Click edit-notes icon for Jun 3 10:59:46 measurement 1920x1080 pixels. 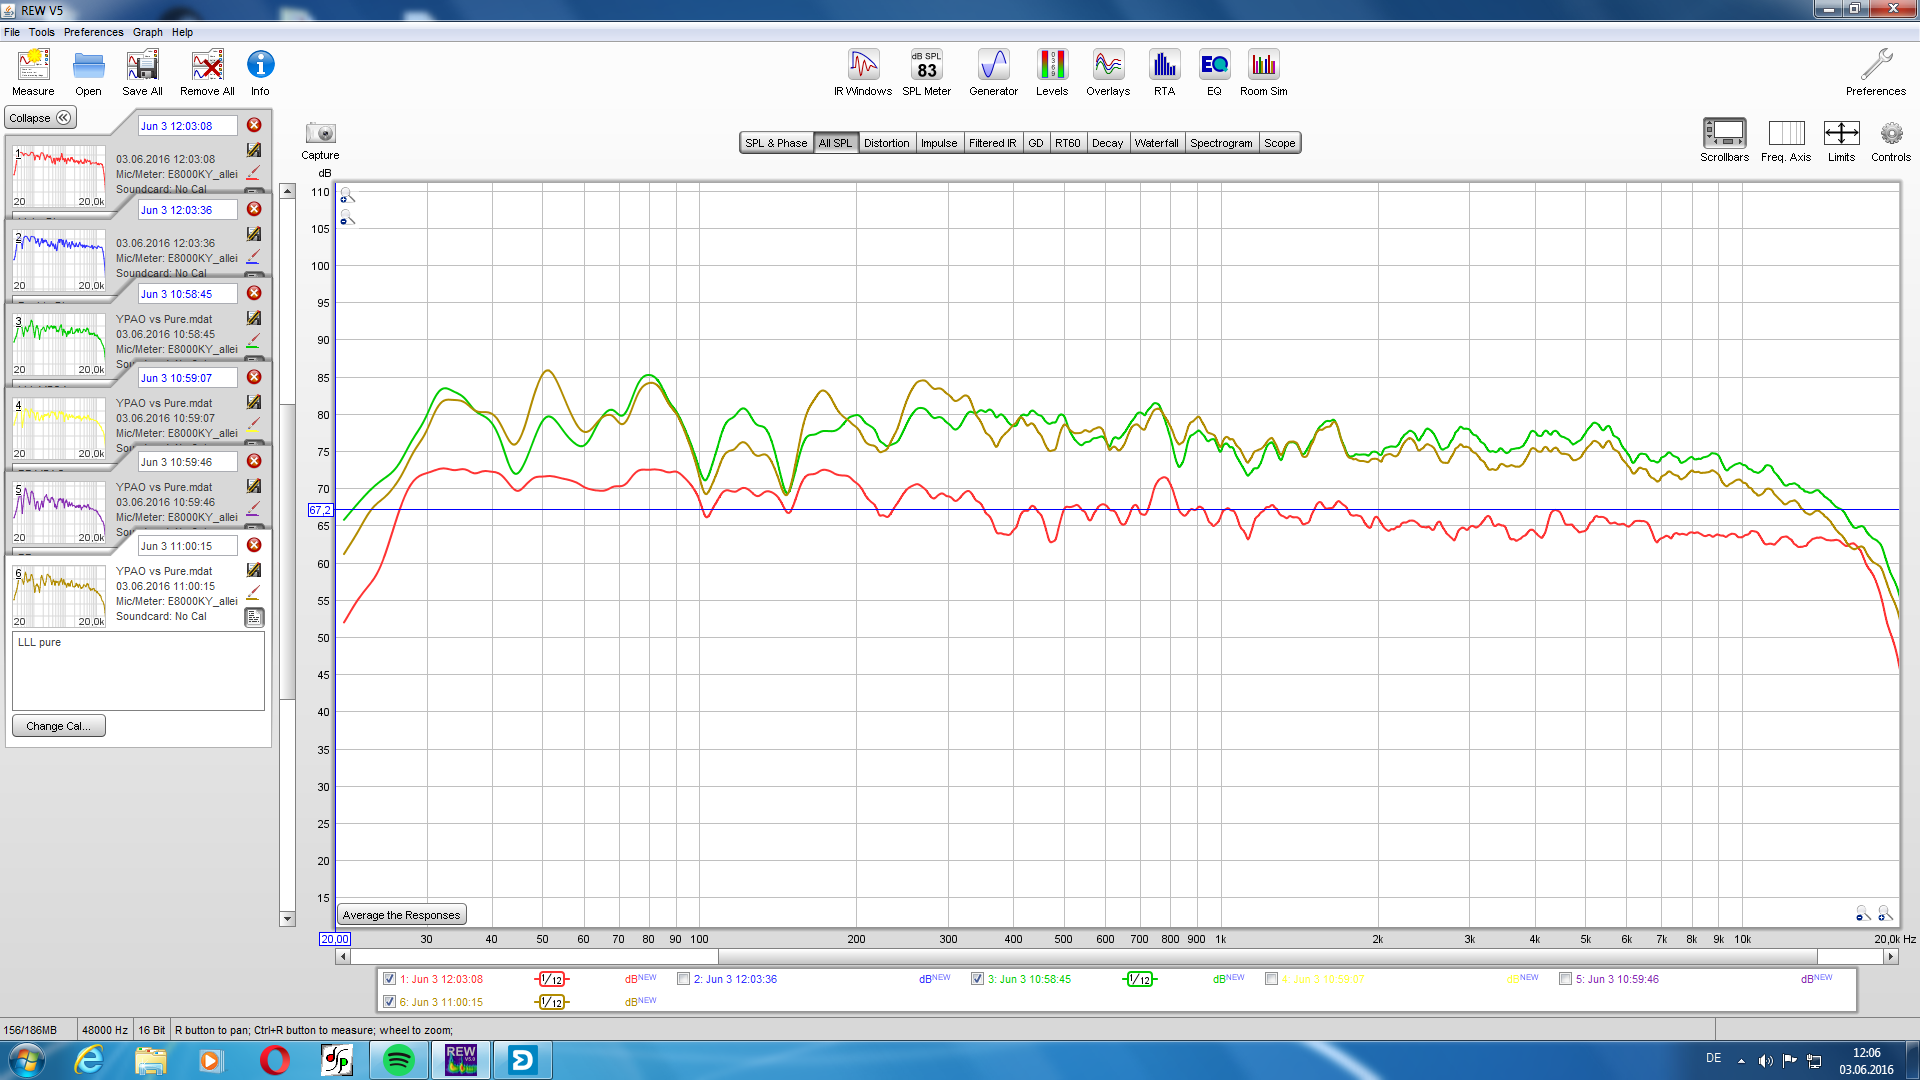(254, 486)
